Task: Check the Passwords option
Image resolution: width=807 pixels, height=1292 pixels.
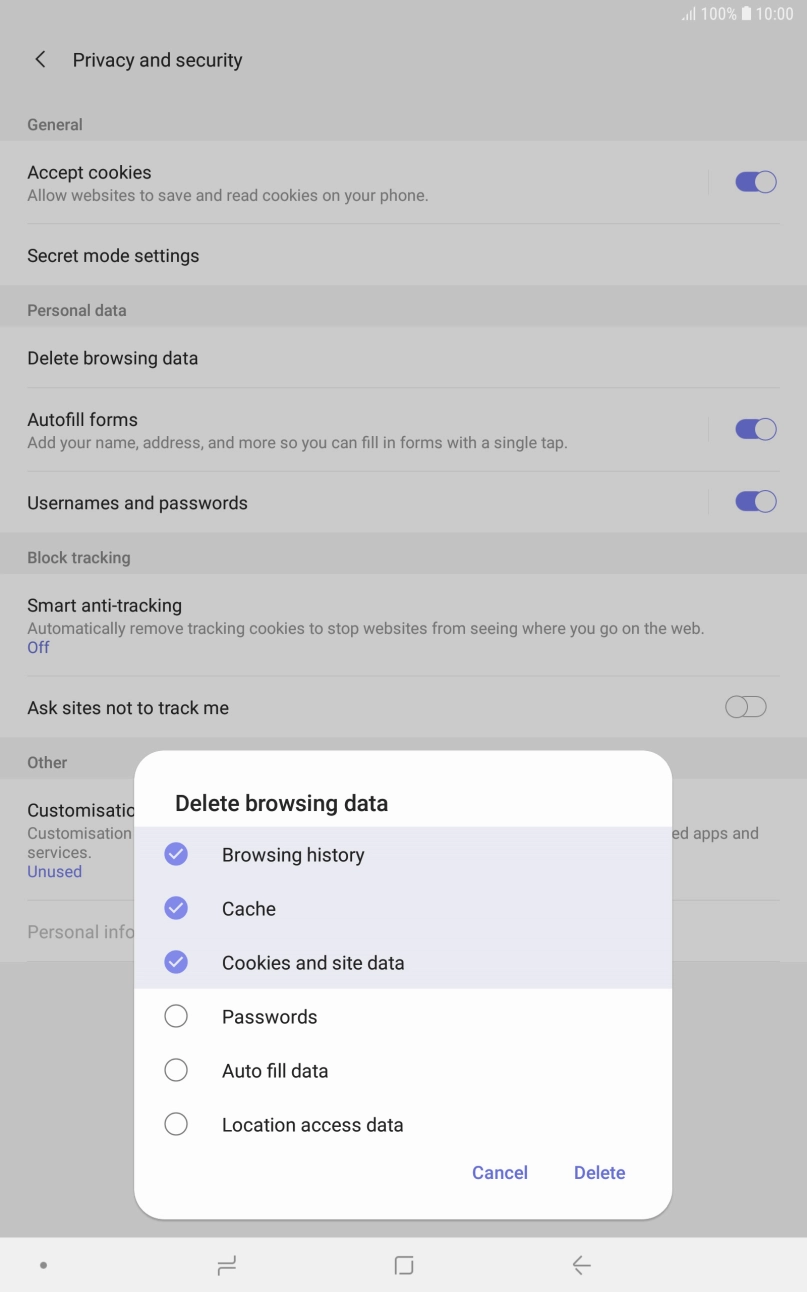Action: [x=176, y=1016]
